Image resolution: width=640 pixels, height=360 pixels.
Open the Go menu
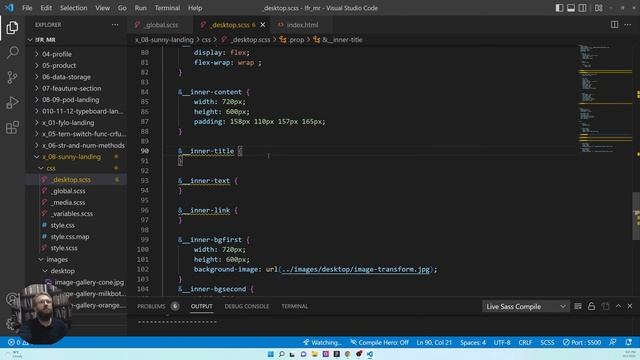[x=122, y=8]
